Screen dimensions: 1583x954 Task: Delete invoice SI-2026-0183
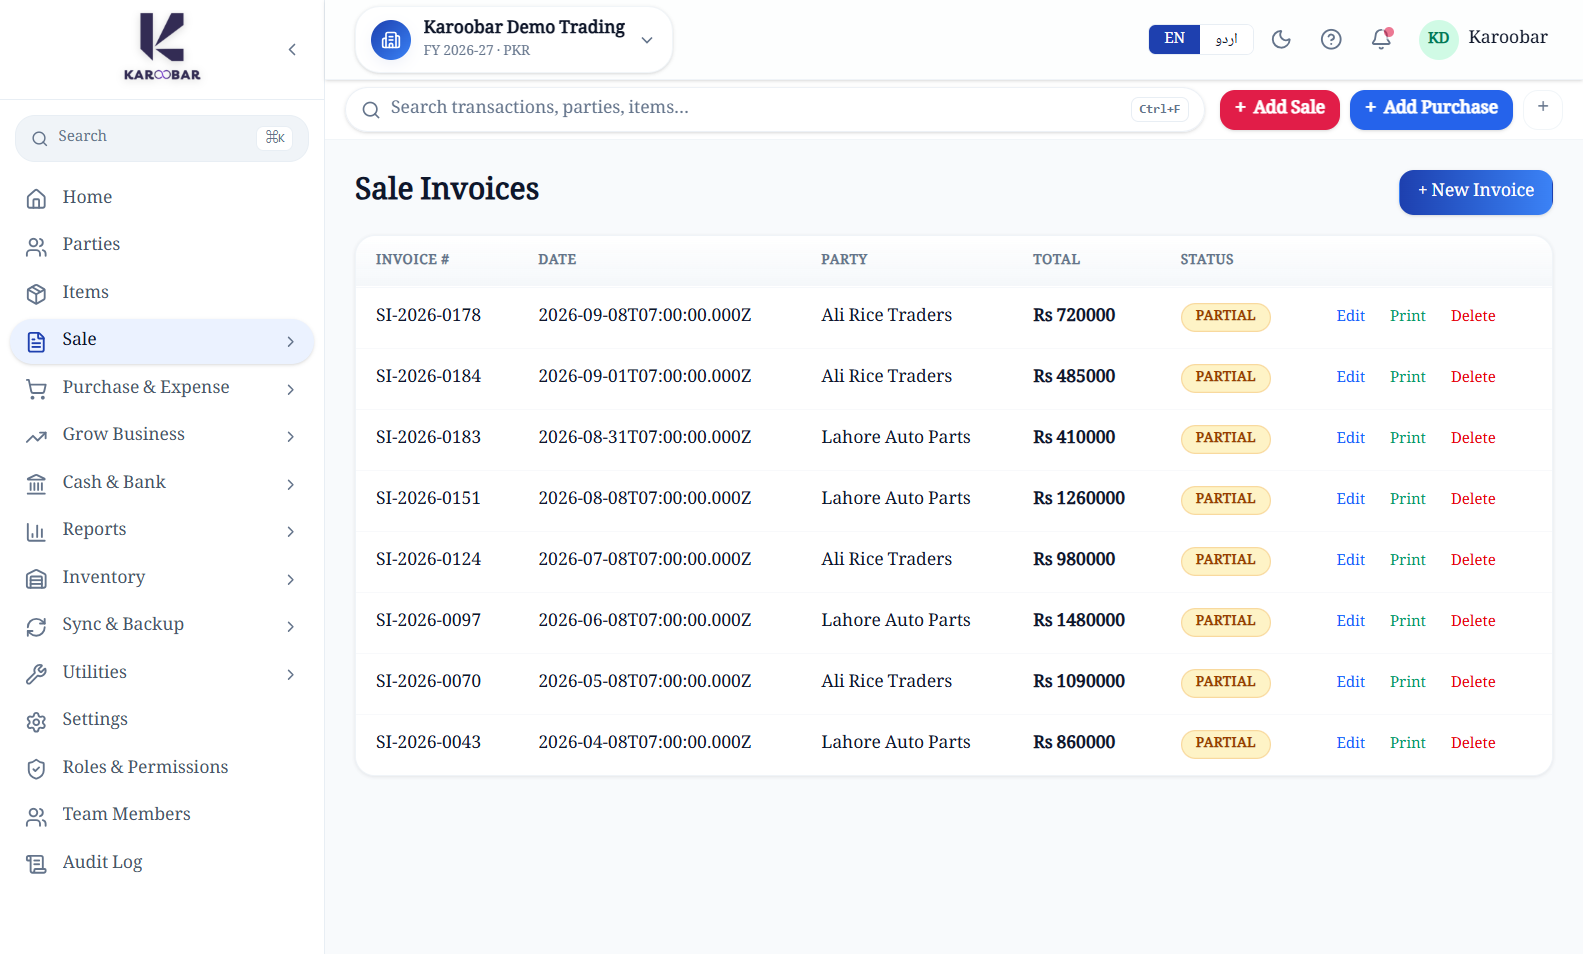coord(1473,438)
